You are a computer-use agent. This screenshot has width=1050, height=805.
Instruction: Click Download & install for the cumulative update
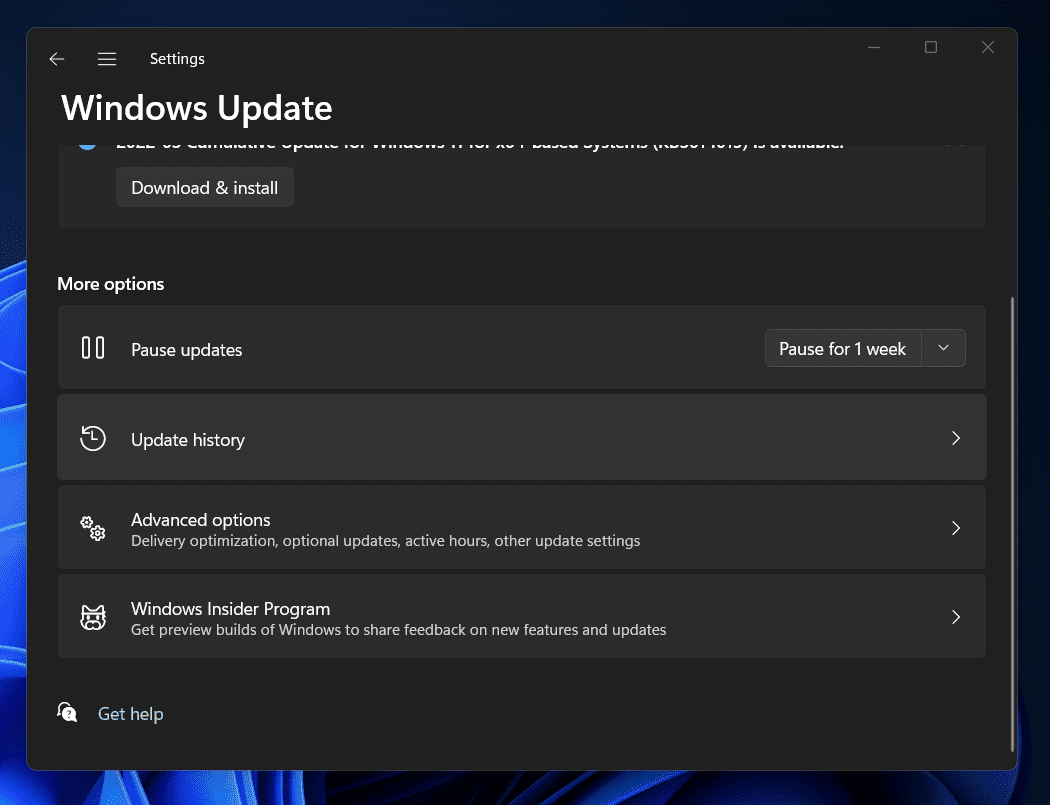(x=204, y=187)
